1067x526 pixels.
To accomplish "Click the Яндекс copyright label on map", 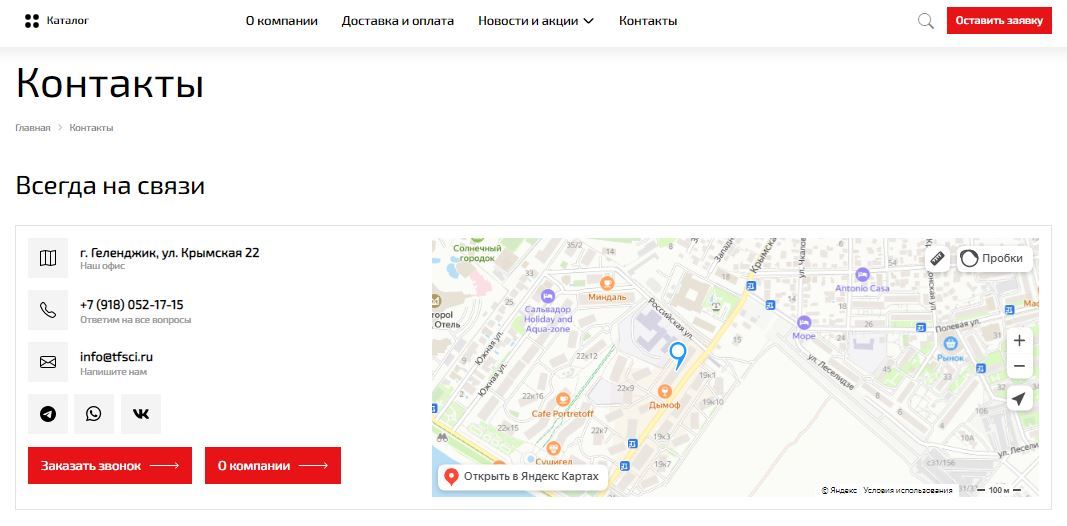I will point(840,490).
